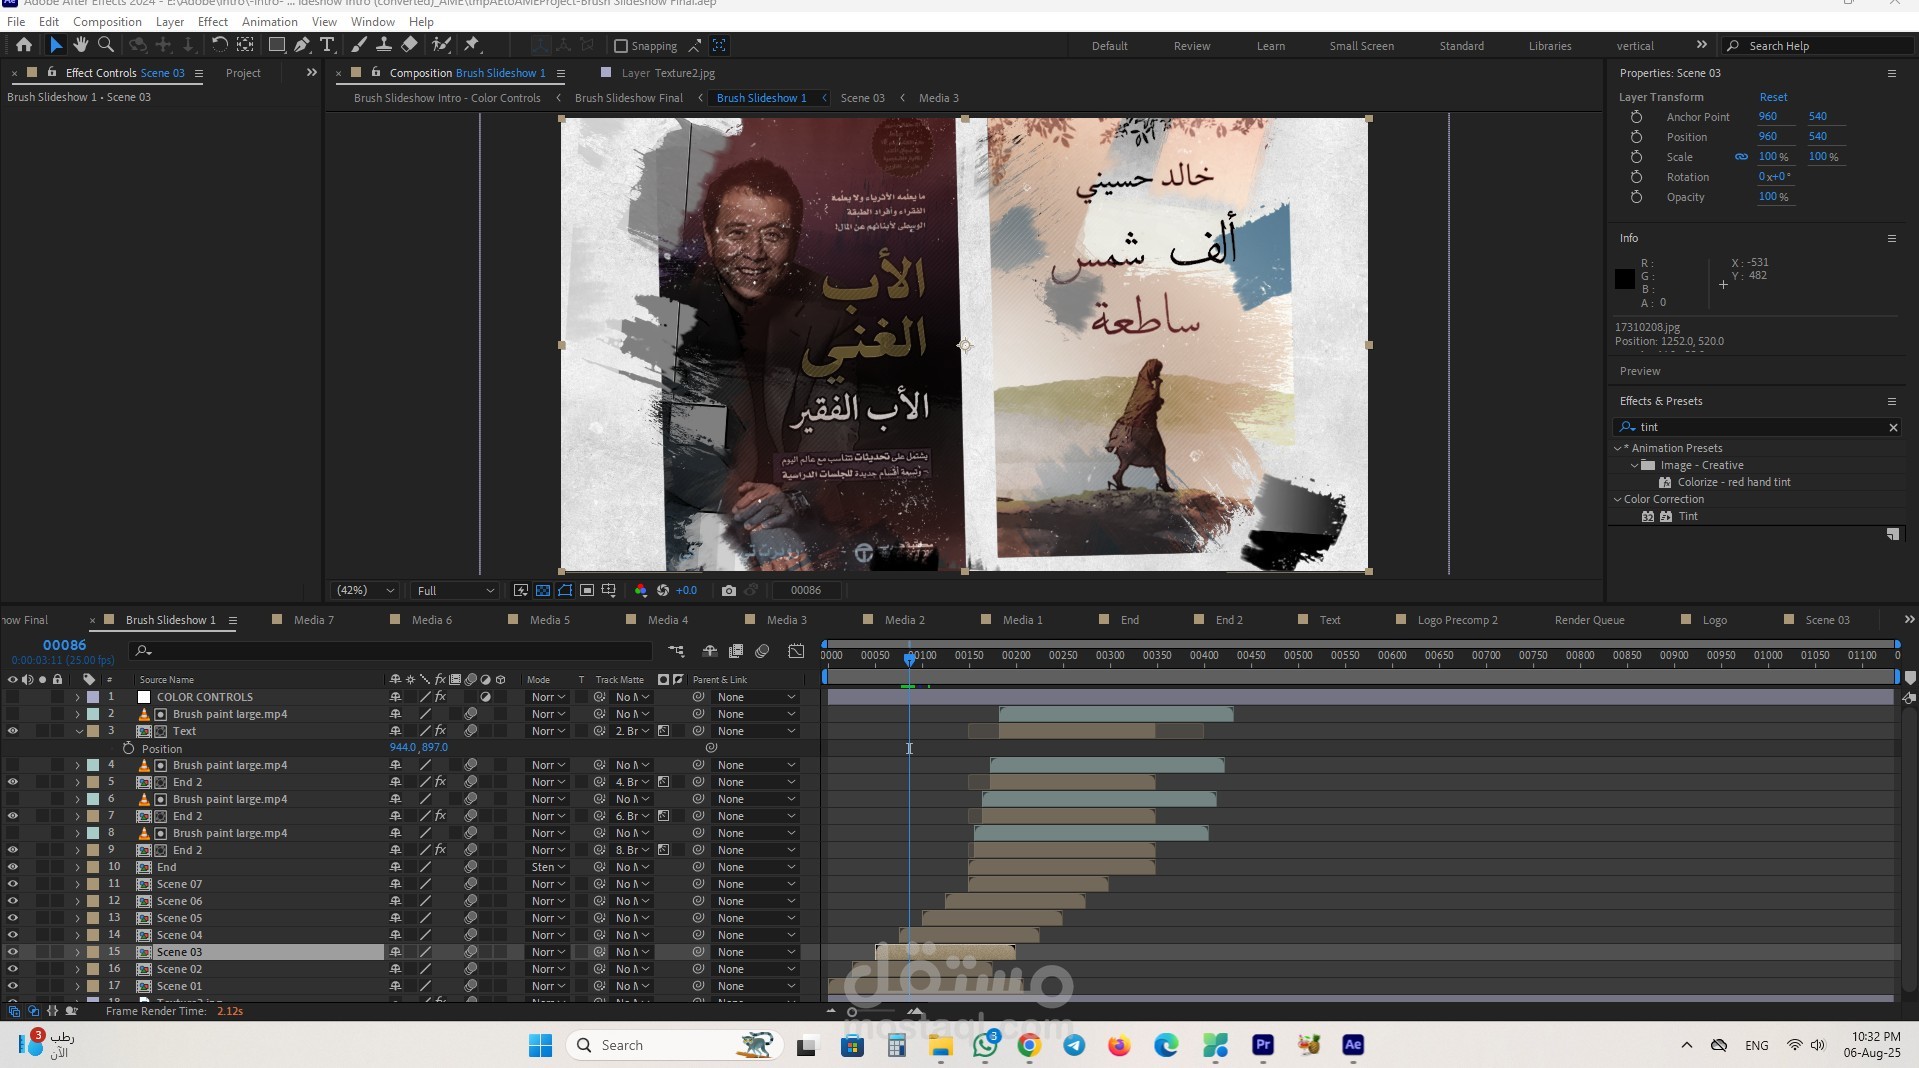Viewport: 1919px width, 1068px height.
Task: Toggle visibility of the Text layer
Action: tap(13, 731)
